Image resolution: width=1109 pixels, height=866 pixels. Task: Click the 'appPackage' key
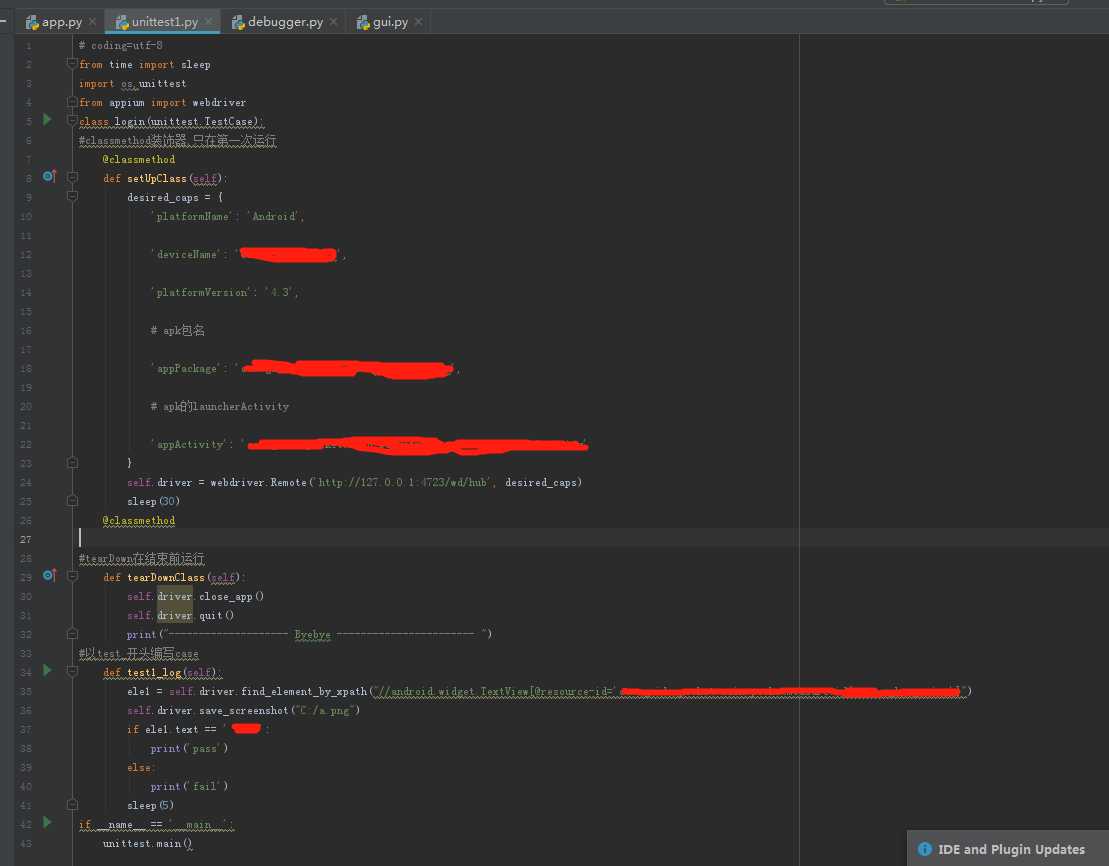click(x=186, y=369)
